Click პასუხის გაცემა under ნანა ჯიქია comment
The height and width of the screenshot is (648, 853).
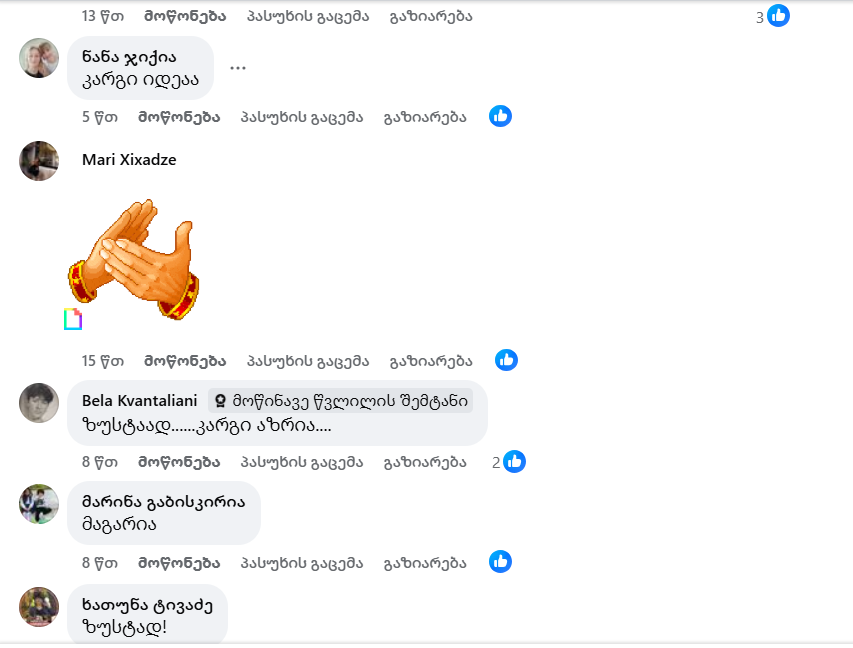[x=302, y=117]
